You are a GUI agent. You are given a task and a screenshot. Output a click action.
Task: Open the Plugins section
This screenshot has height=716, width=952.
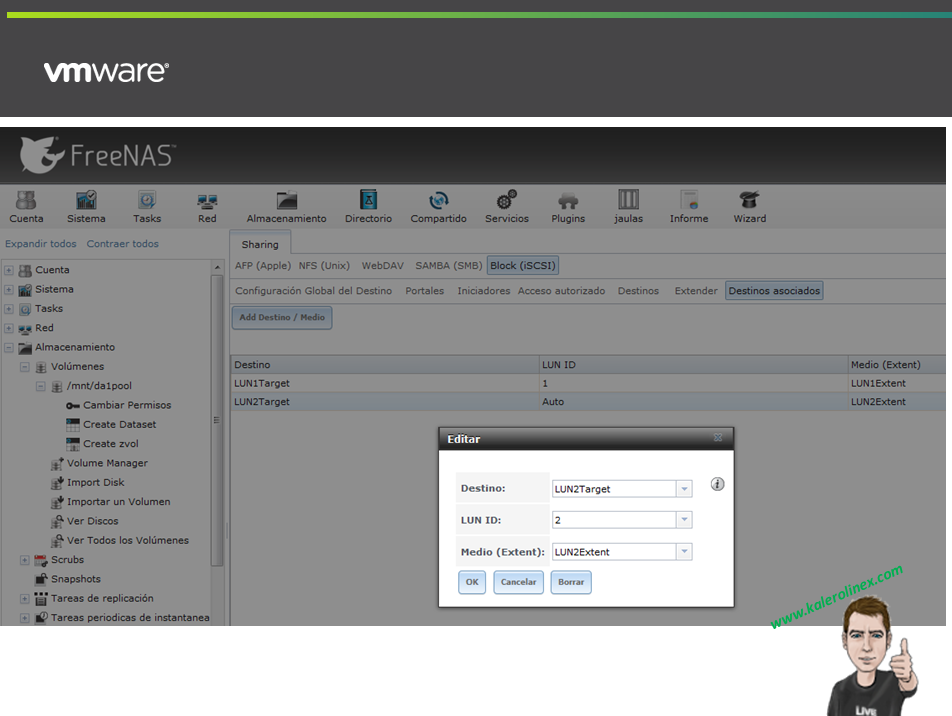pos(567,205)
